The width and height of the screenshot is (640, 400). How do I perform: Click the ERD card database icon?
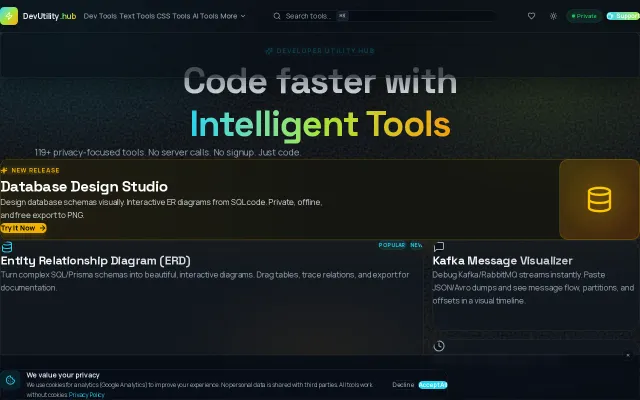click(7, 247)
